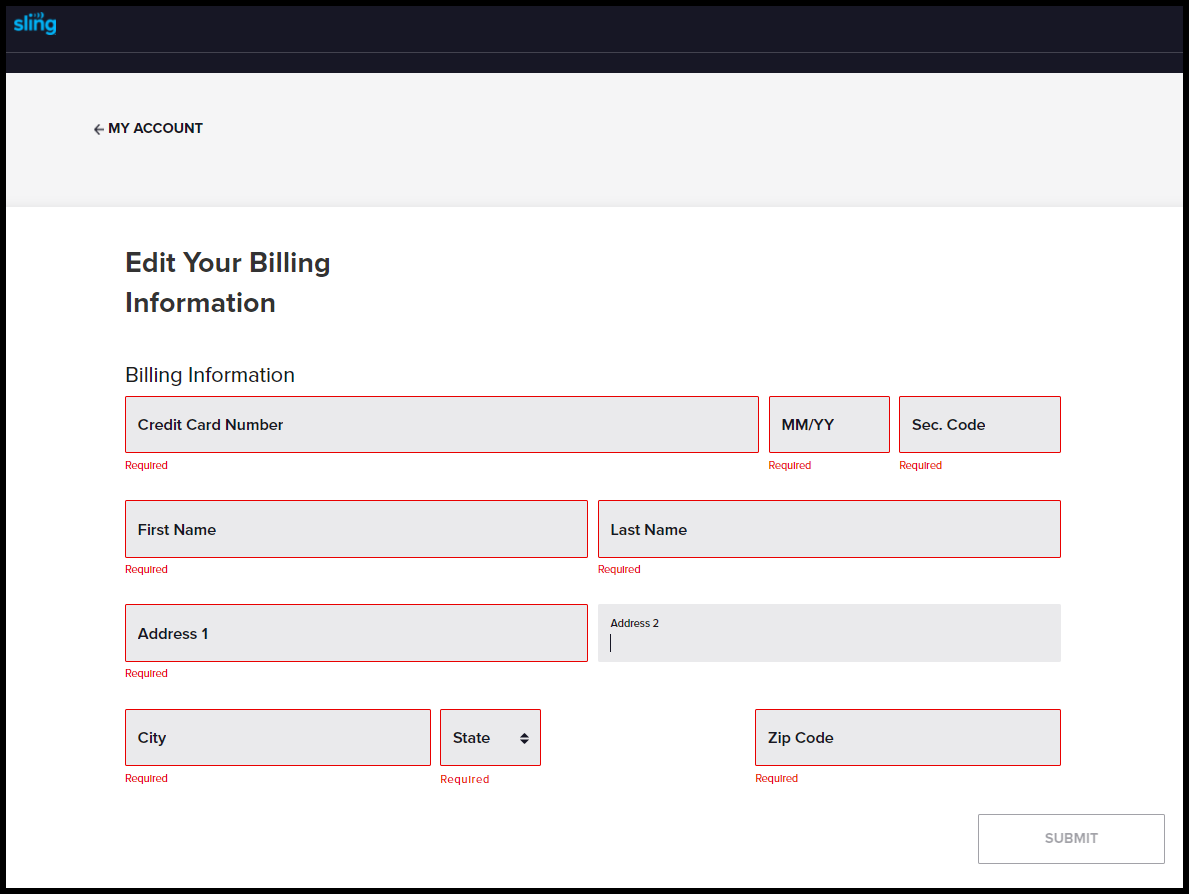
Task: Click the Billing Information section heading
Action: click(209, 374)
